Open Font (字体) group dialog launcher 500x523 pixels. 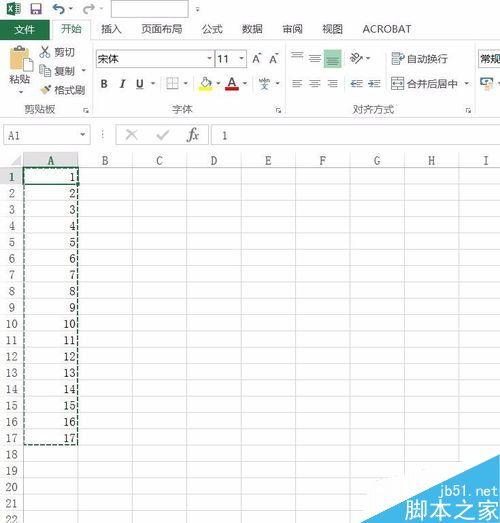point(278,110)
